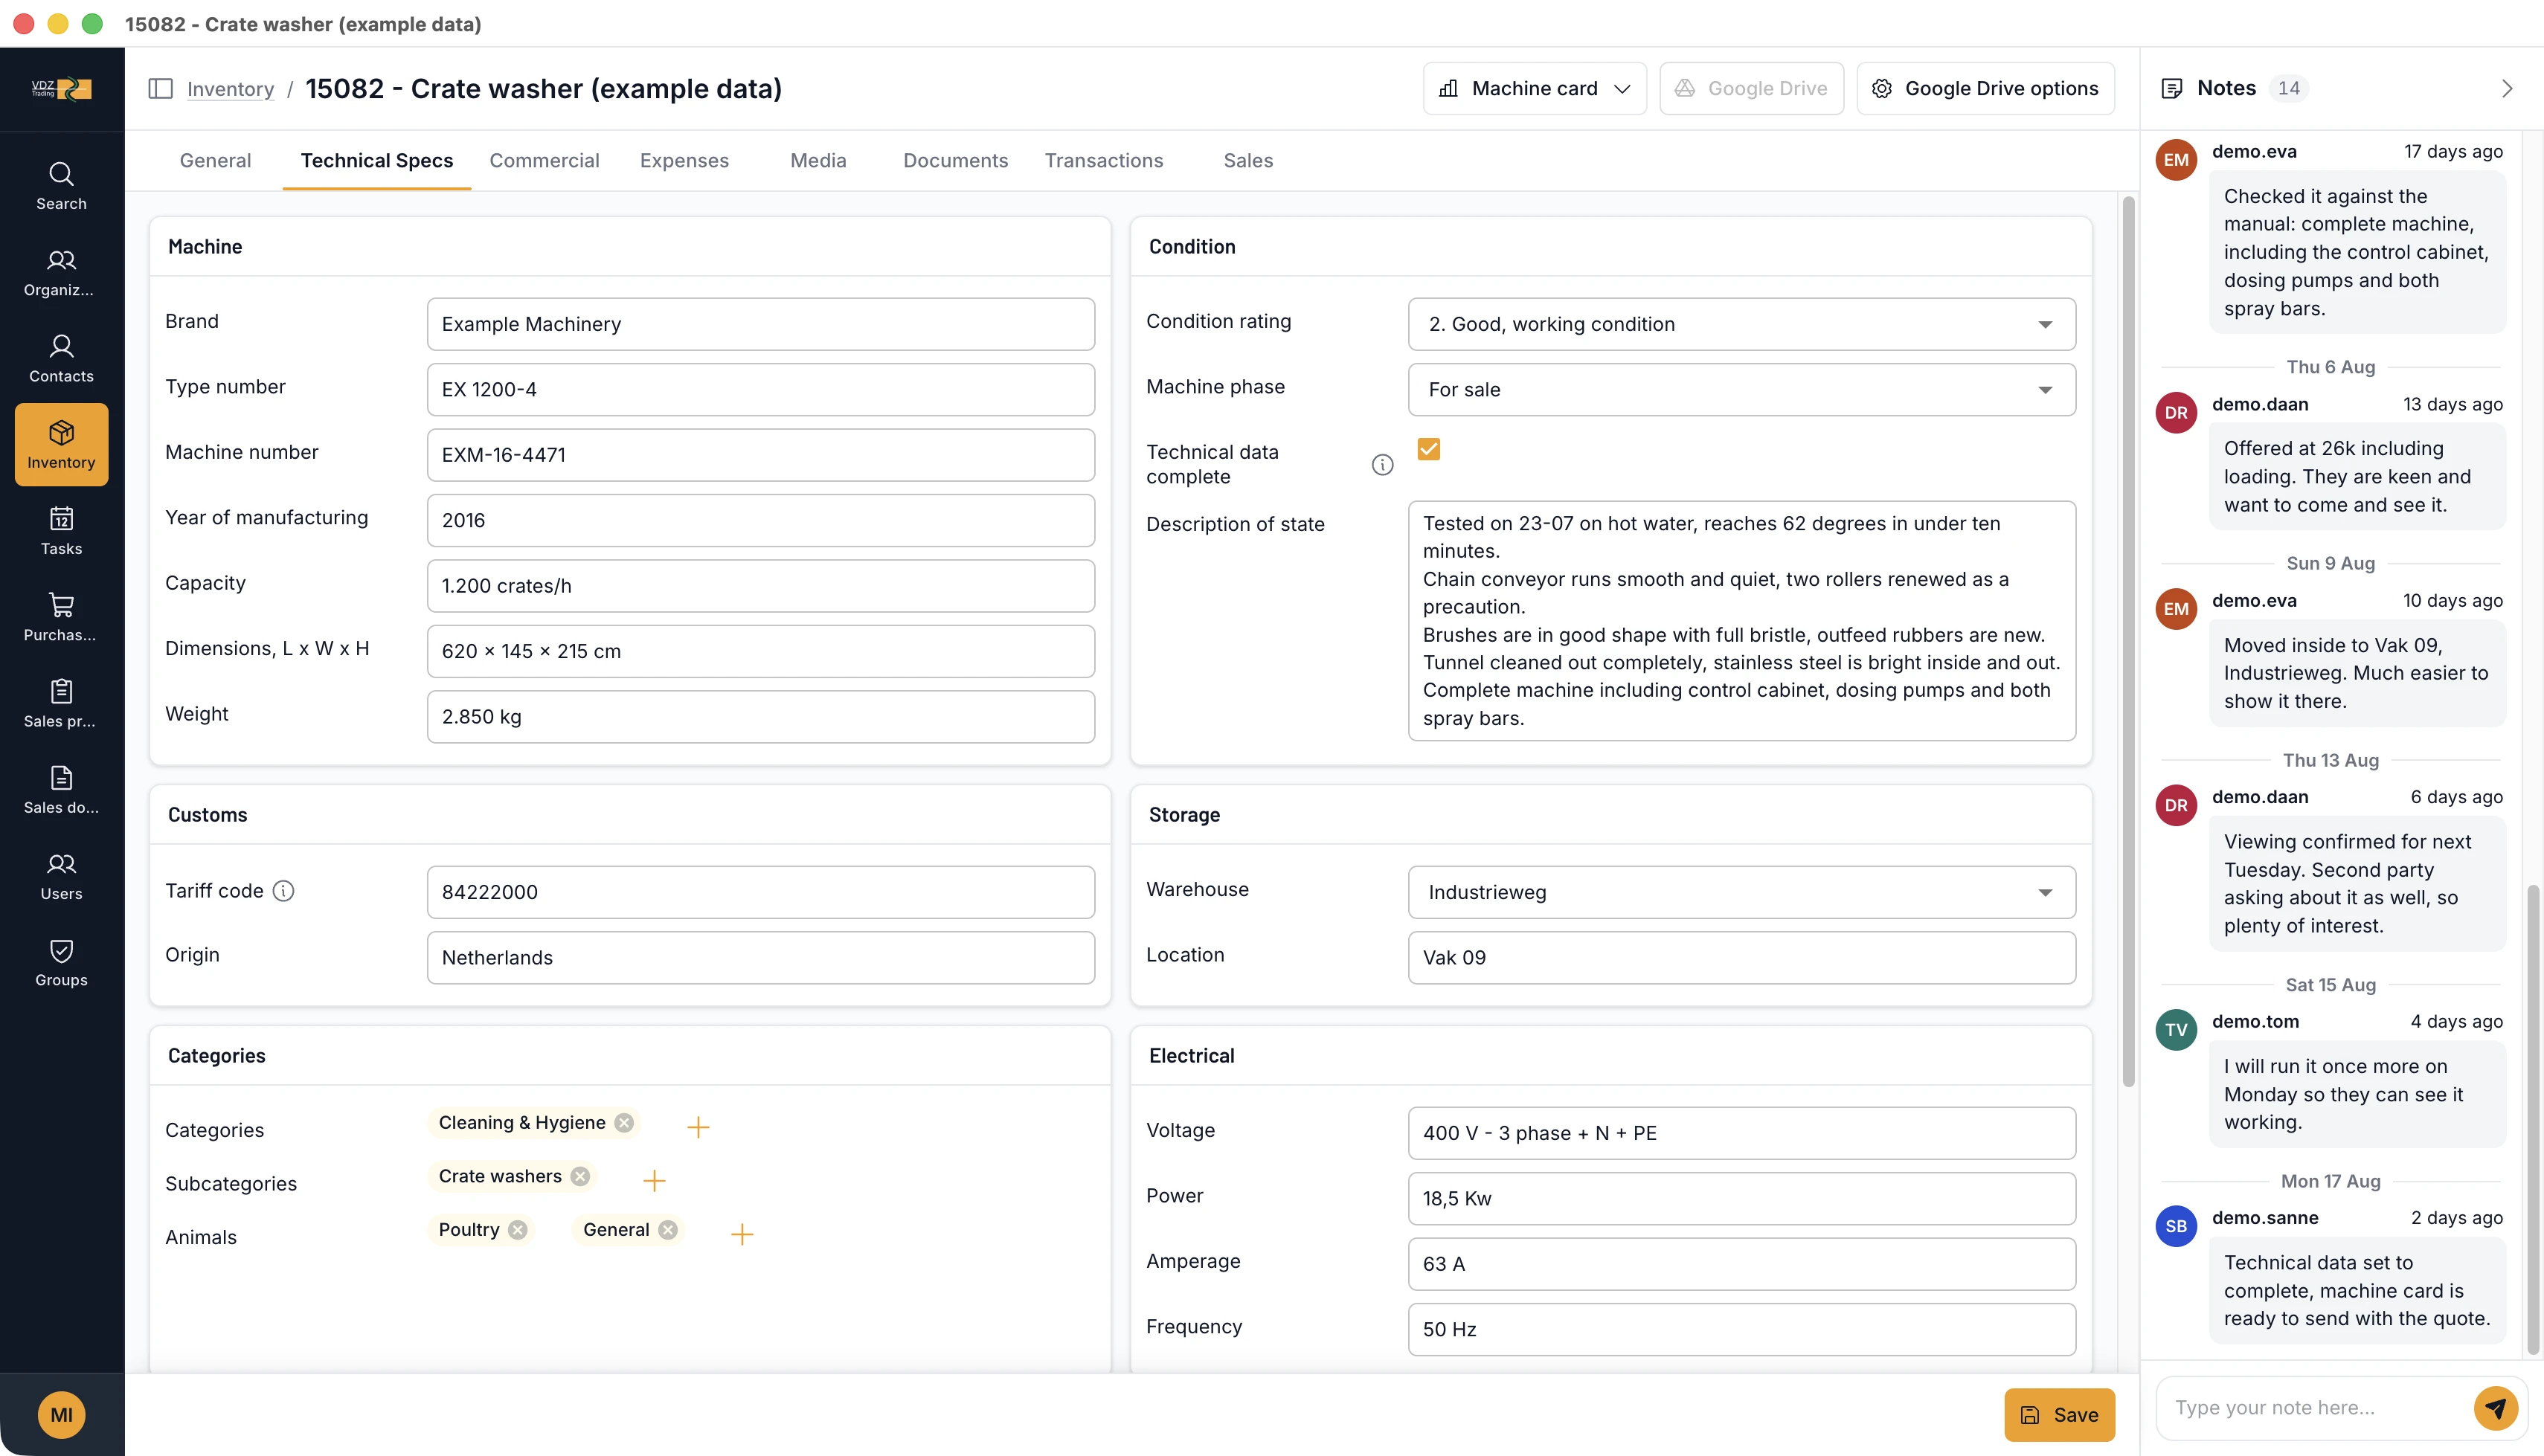Click the Year of manufacturing field
Screen dimensions: 2544x1456
(x=760, y=520)
